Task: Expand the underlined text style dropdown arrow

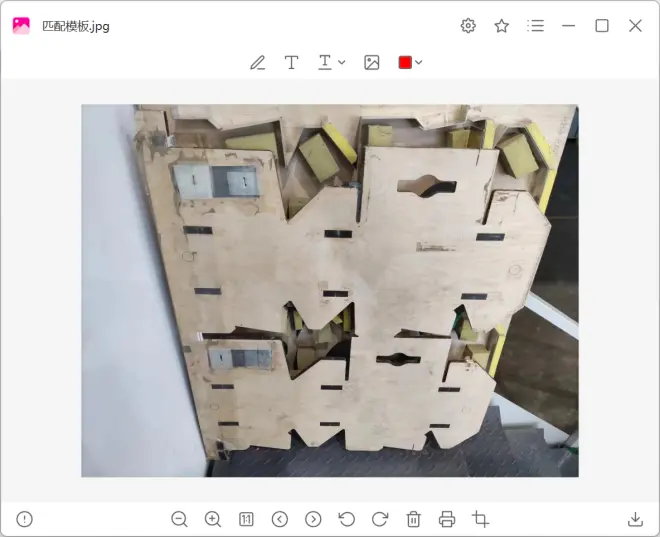Action: coord(342,63)
